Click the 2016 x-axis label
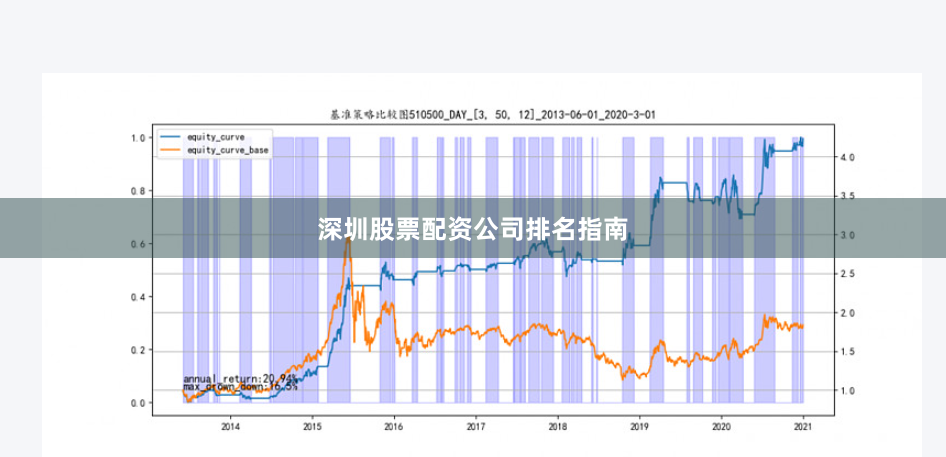Viewport: 946px width, 457px height. tap(394, 427)
